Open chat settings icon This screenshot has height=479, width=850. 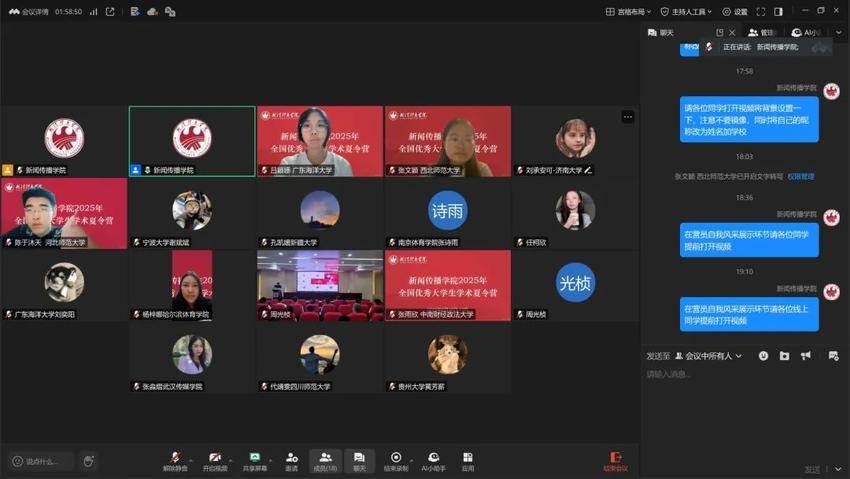tap(833, 356)
